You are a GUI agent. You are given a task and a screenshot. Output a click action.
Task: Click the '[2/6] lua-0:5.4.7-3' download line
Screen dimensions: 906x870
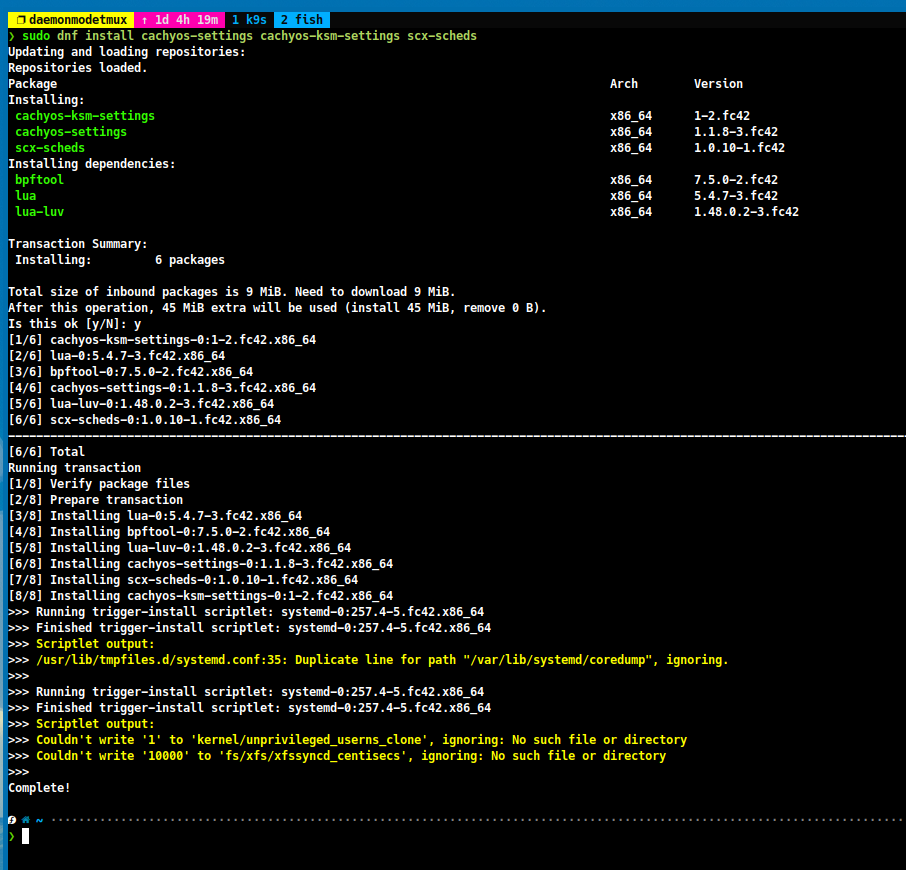117,356
